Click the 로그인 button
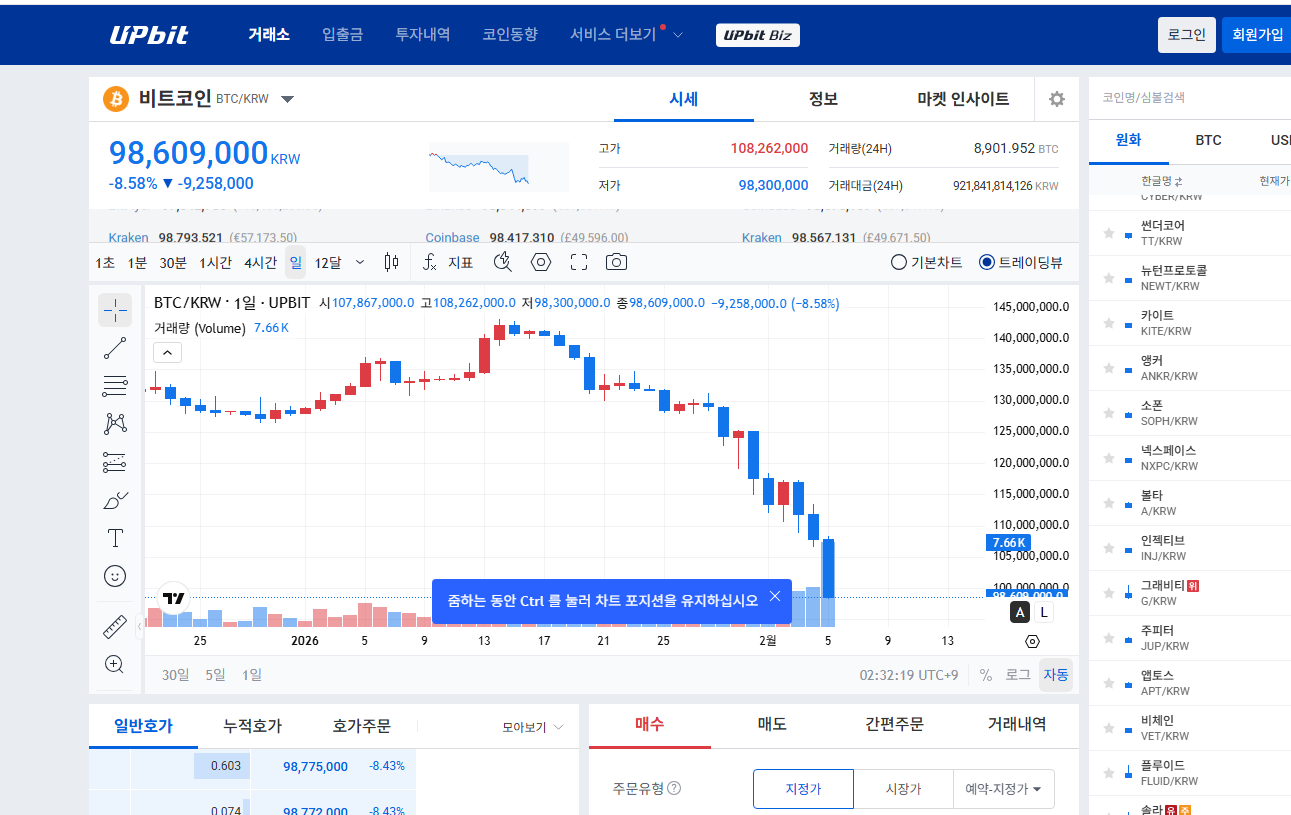Screen dimensions: 1291x815 coord(1186,35)
